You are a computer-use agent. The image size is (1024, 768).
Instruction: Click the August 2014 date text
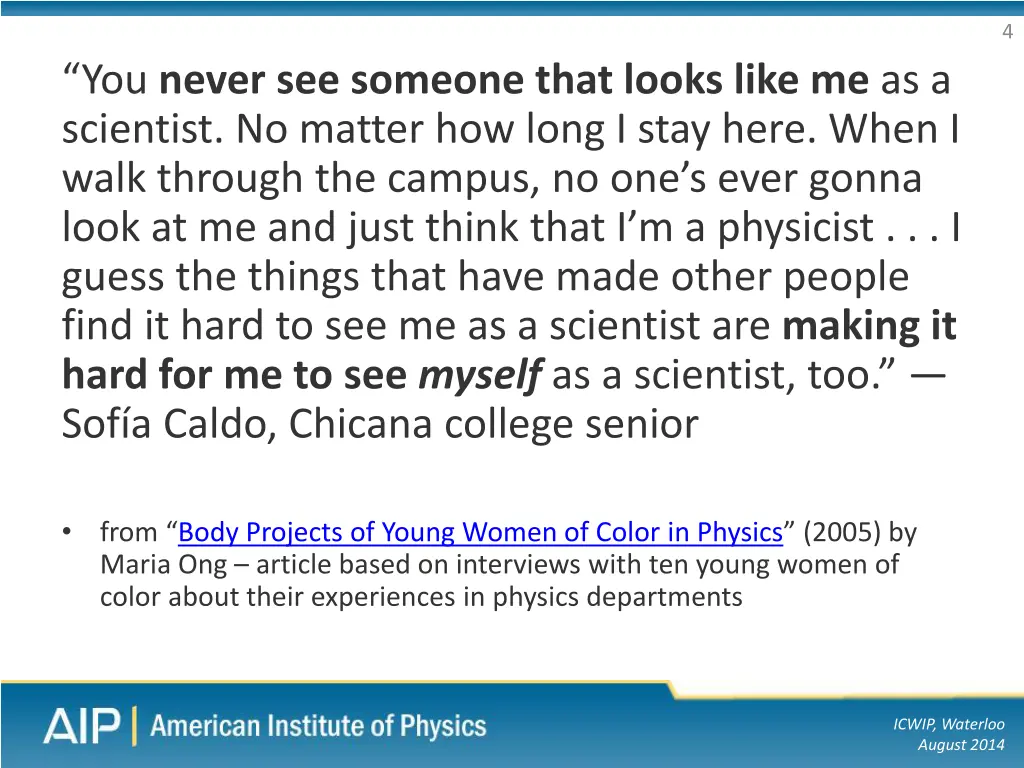[x=961, y=744]
